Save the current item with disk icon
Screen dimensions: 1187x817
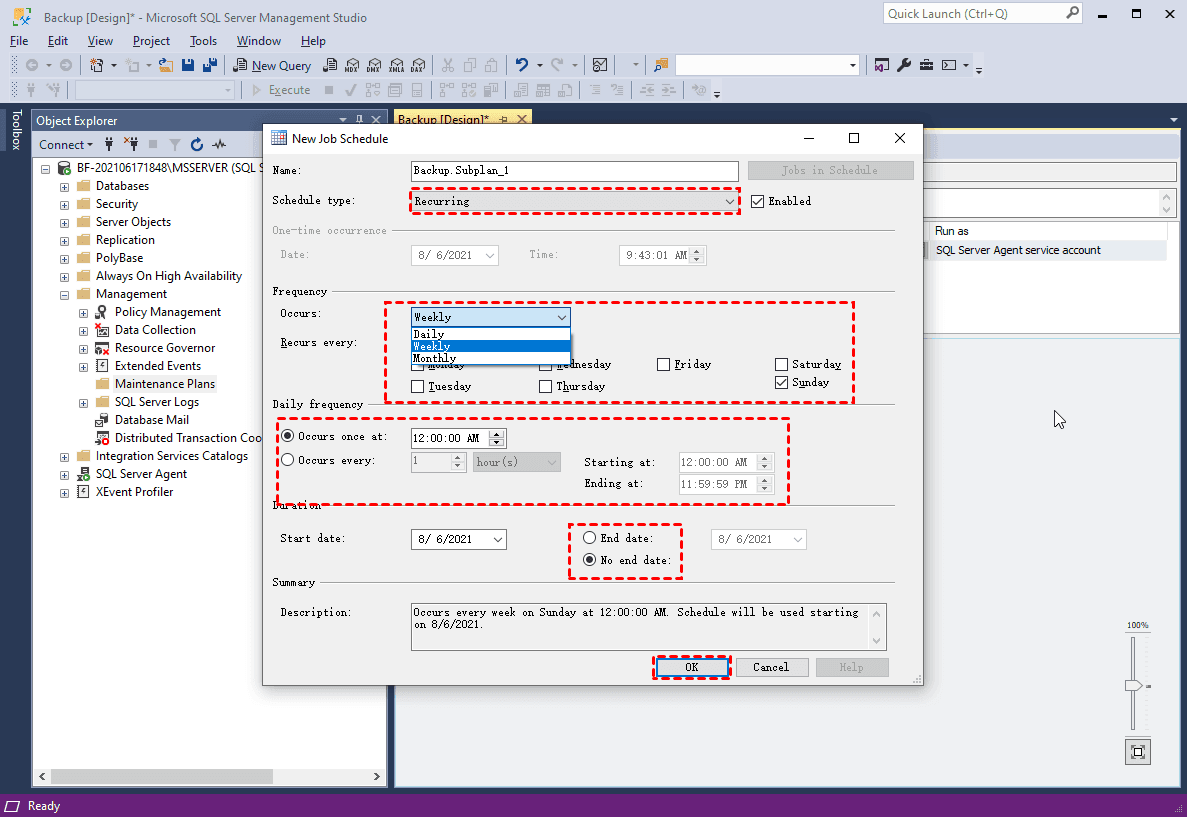click(x=188, y=66)
